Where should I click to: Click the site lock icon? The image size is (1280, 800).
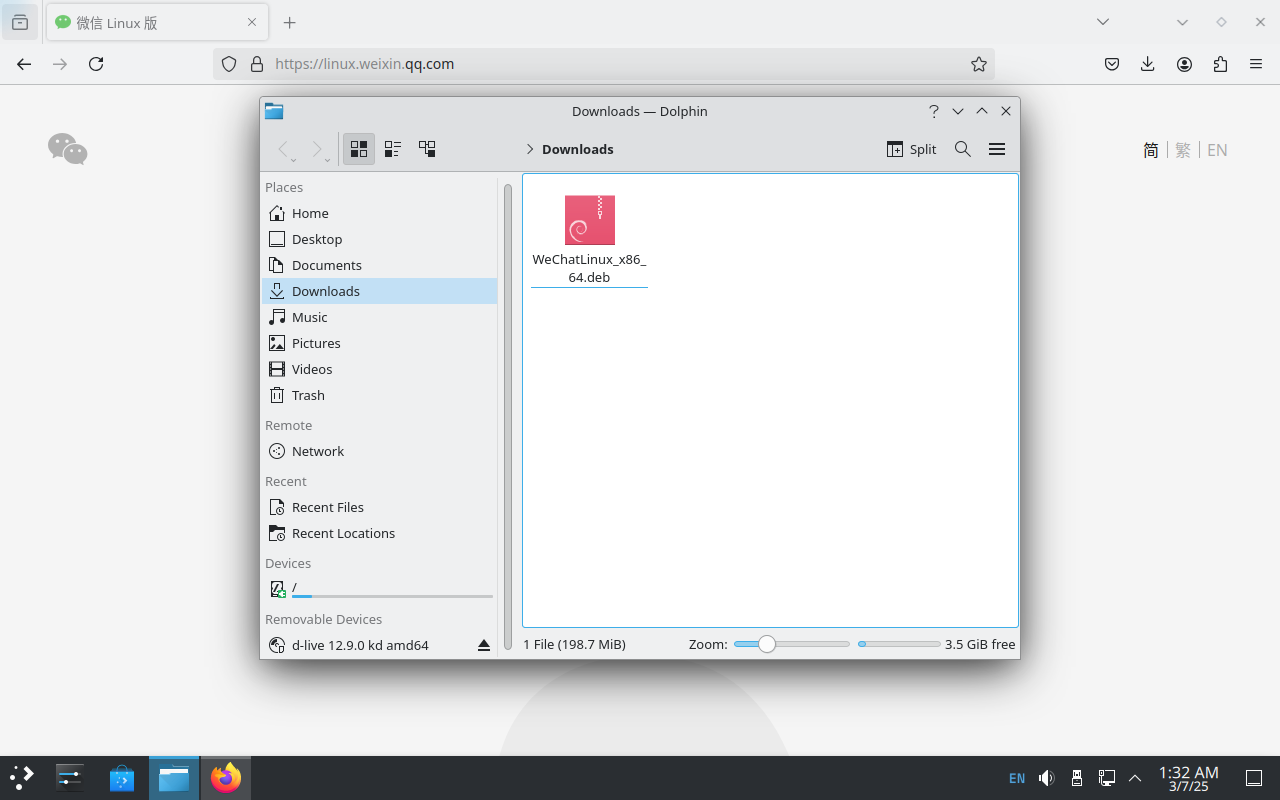click(257, 64)
